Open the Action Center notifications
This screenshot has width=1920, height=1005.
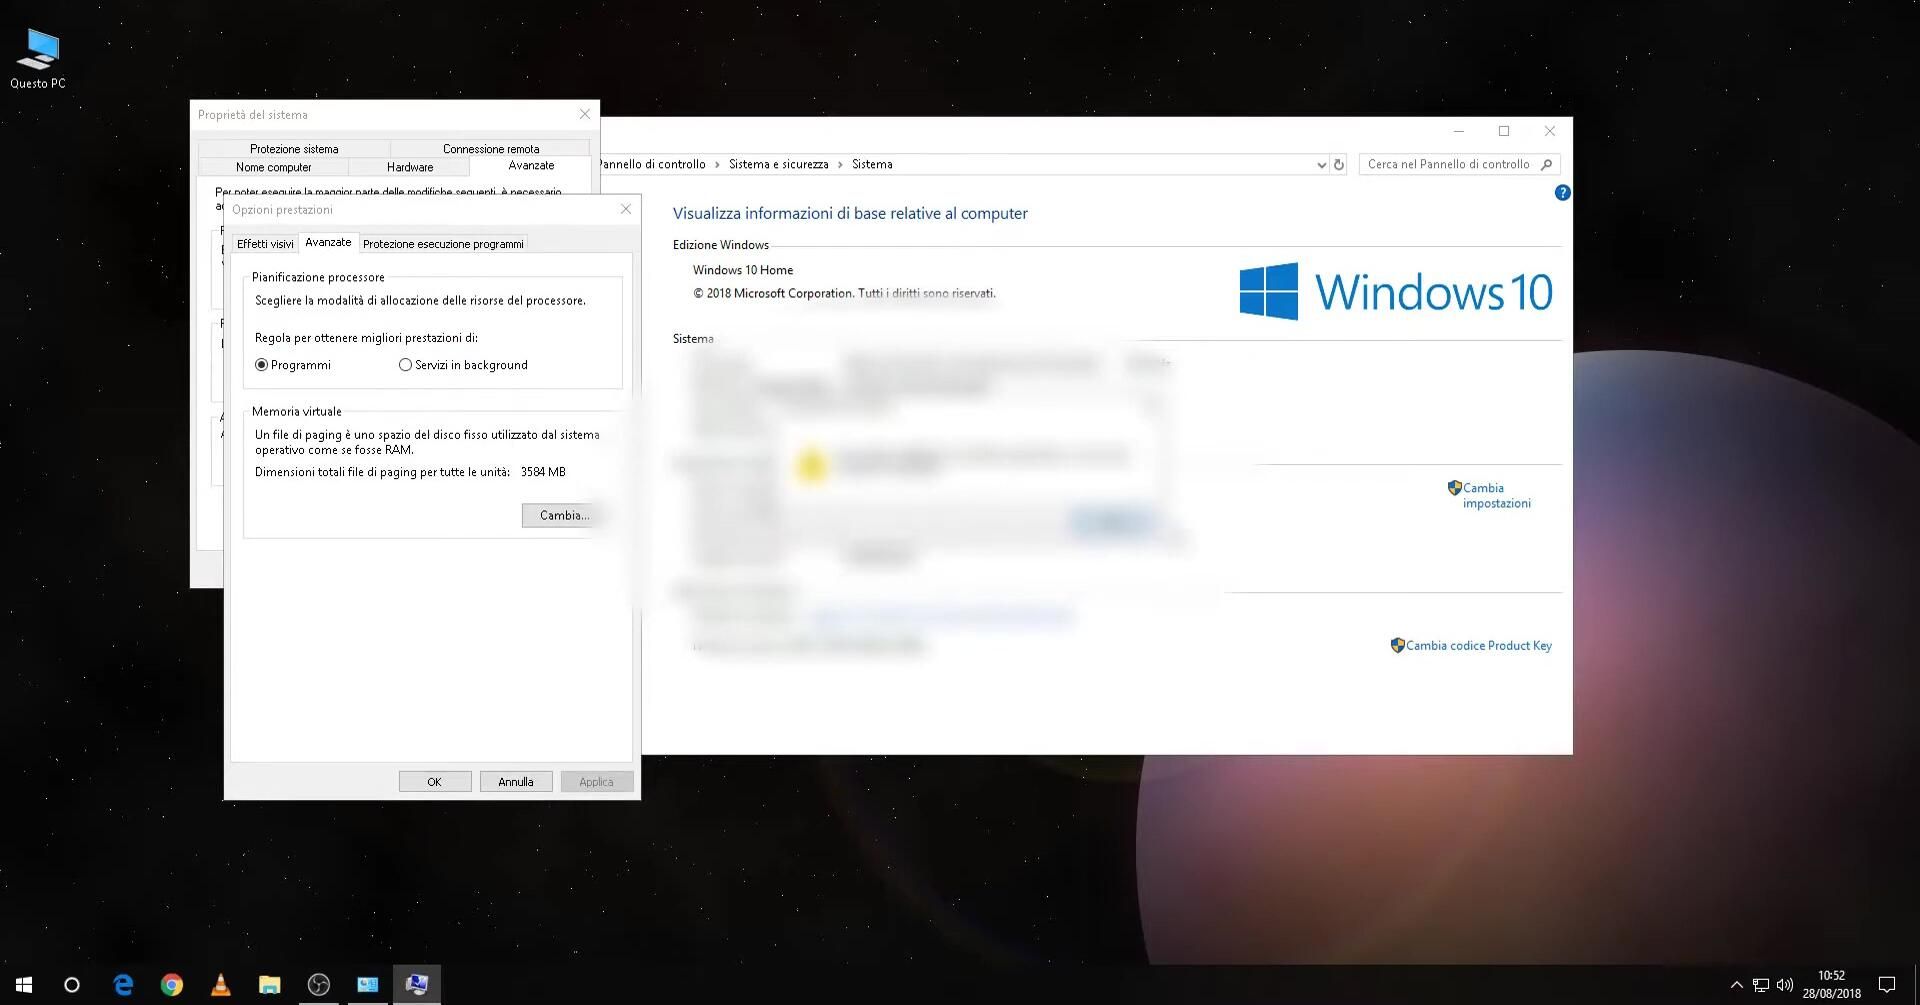pyautogui.click(x=1887, y=985)
